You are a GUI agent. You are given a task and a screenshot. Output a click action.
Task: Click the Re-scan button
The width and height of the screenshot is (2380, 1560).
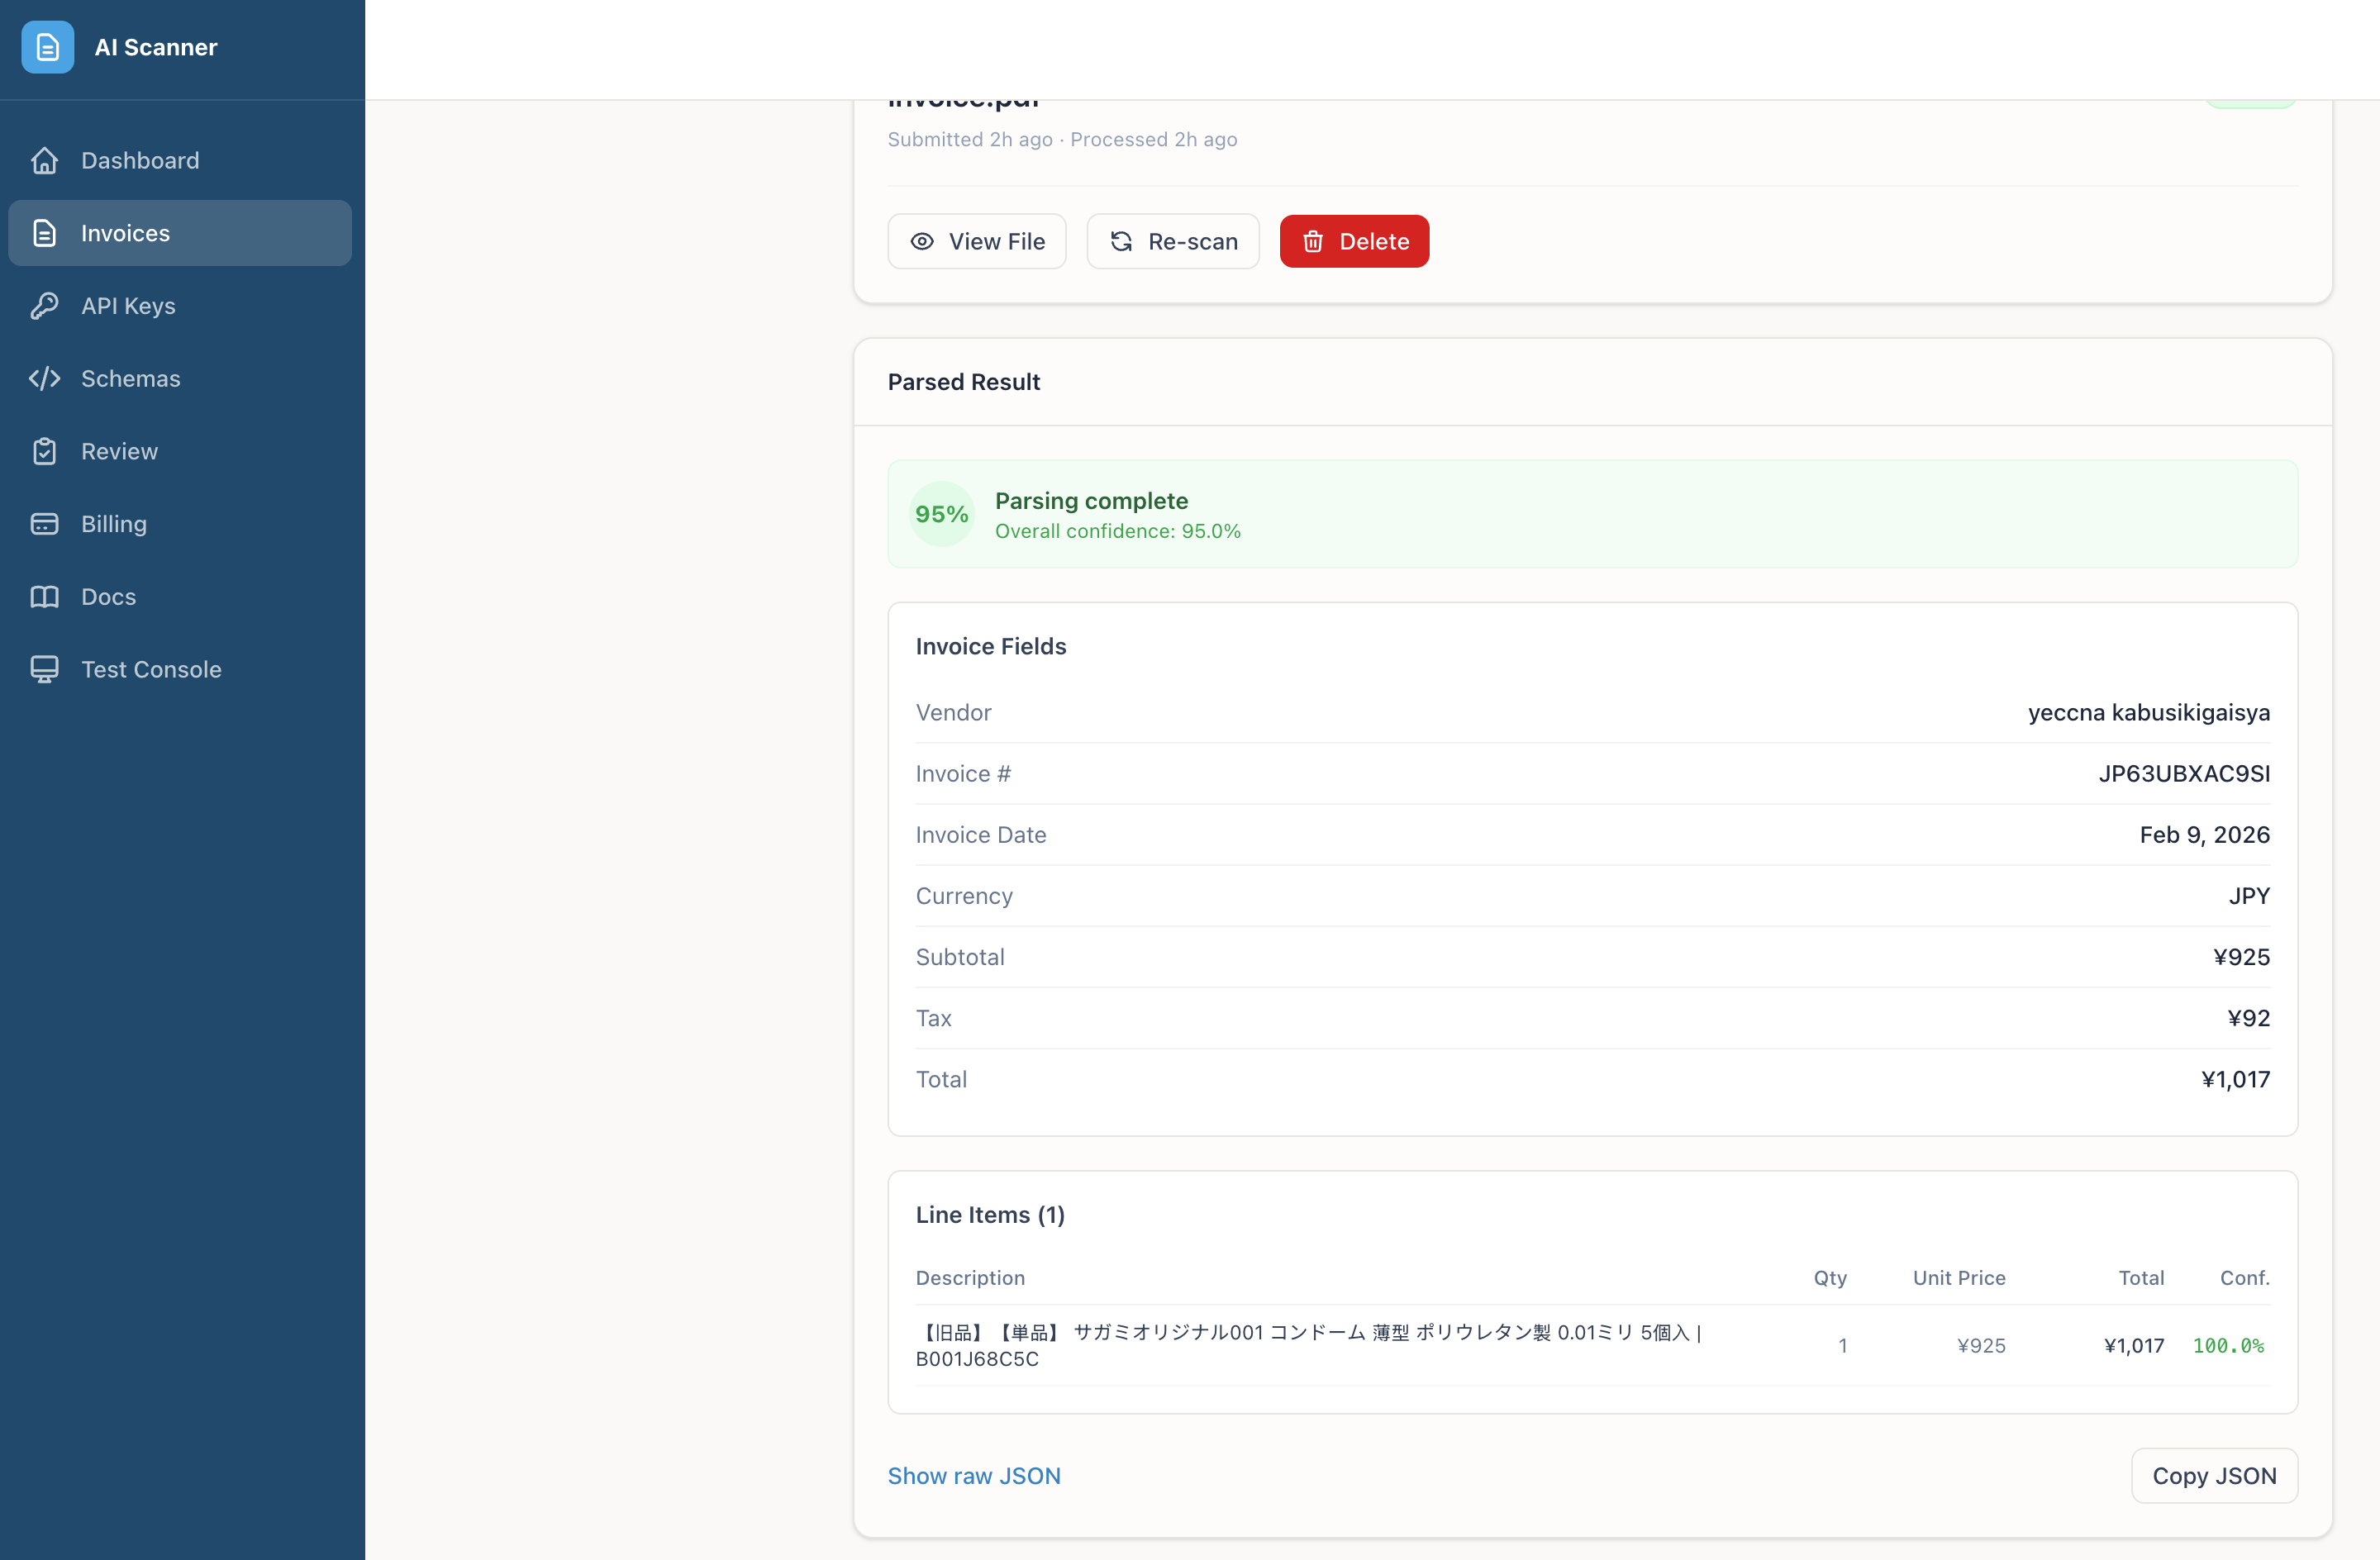(1172, 241)
